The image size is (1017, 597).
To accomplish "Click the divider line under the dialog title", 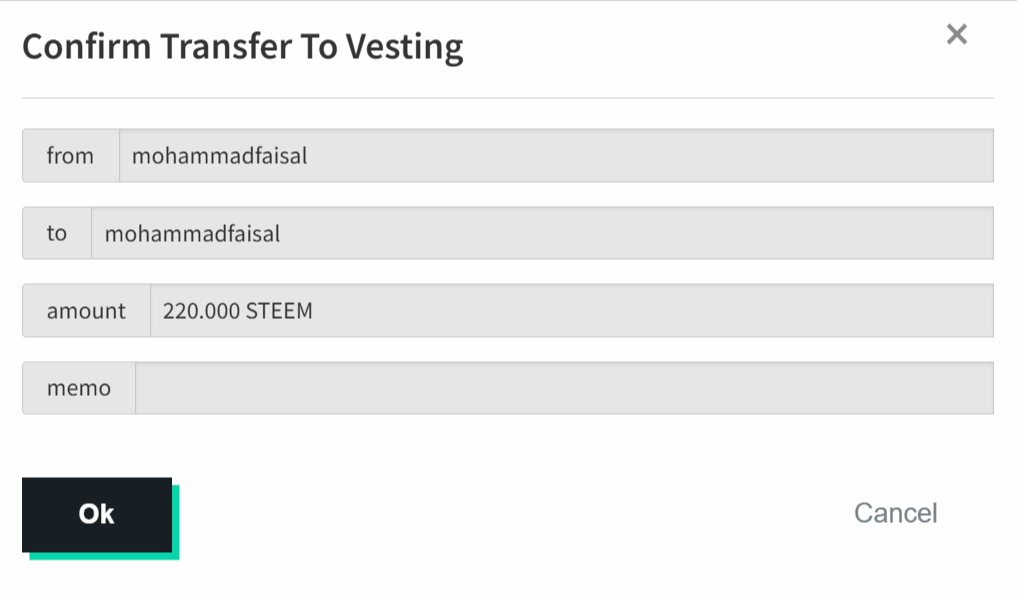I will pyautogui.click(x=507, y=98).
